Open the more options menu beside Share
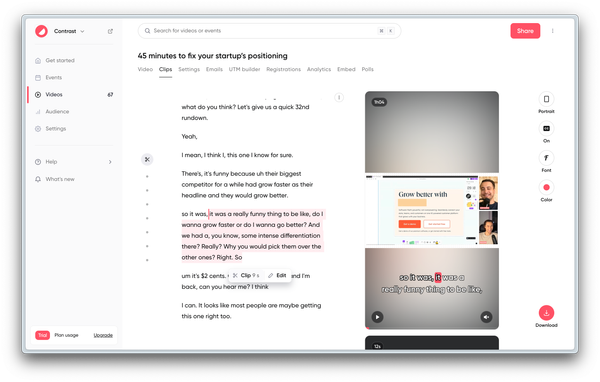This screenshot has width=600, height=382. point(553,31)
